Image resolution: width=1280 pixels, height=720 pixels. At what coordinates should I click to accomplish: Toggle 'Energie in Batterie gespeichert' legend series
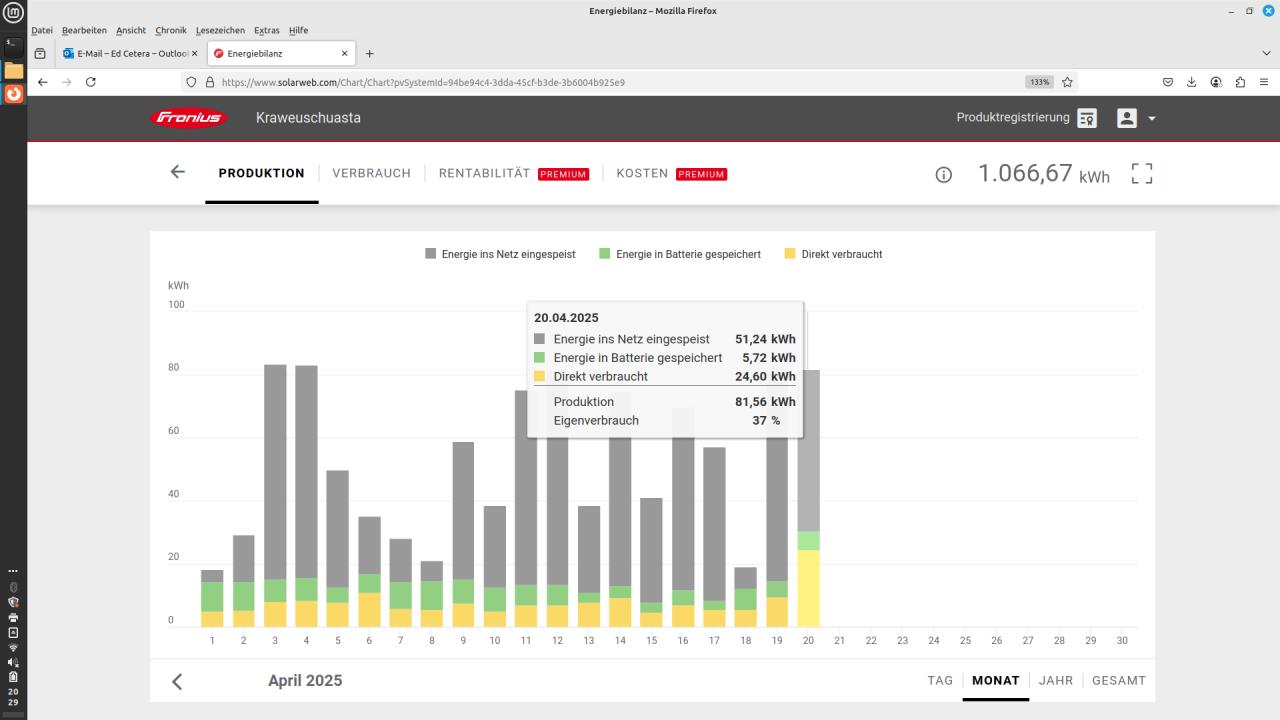tap(679, 254)
